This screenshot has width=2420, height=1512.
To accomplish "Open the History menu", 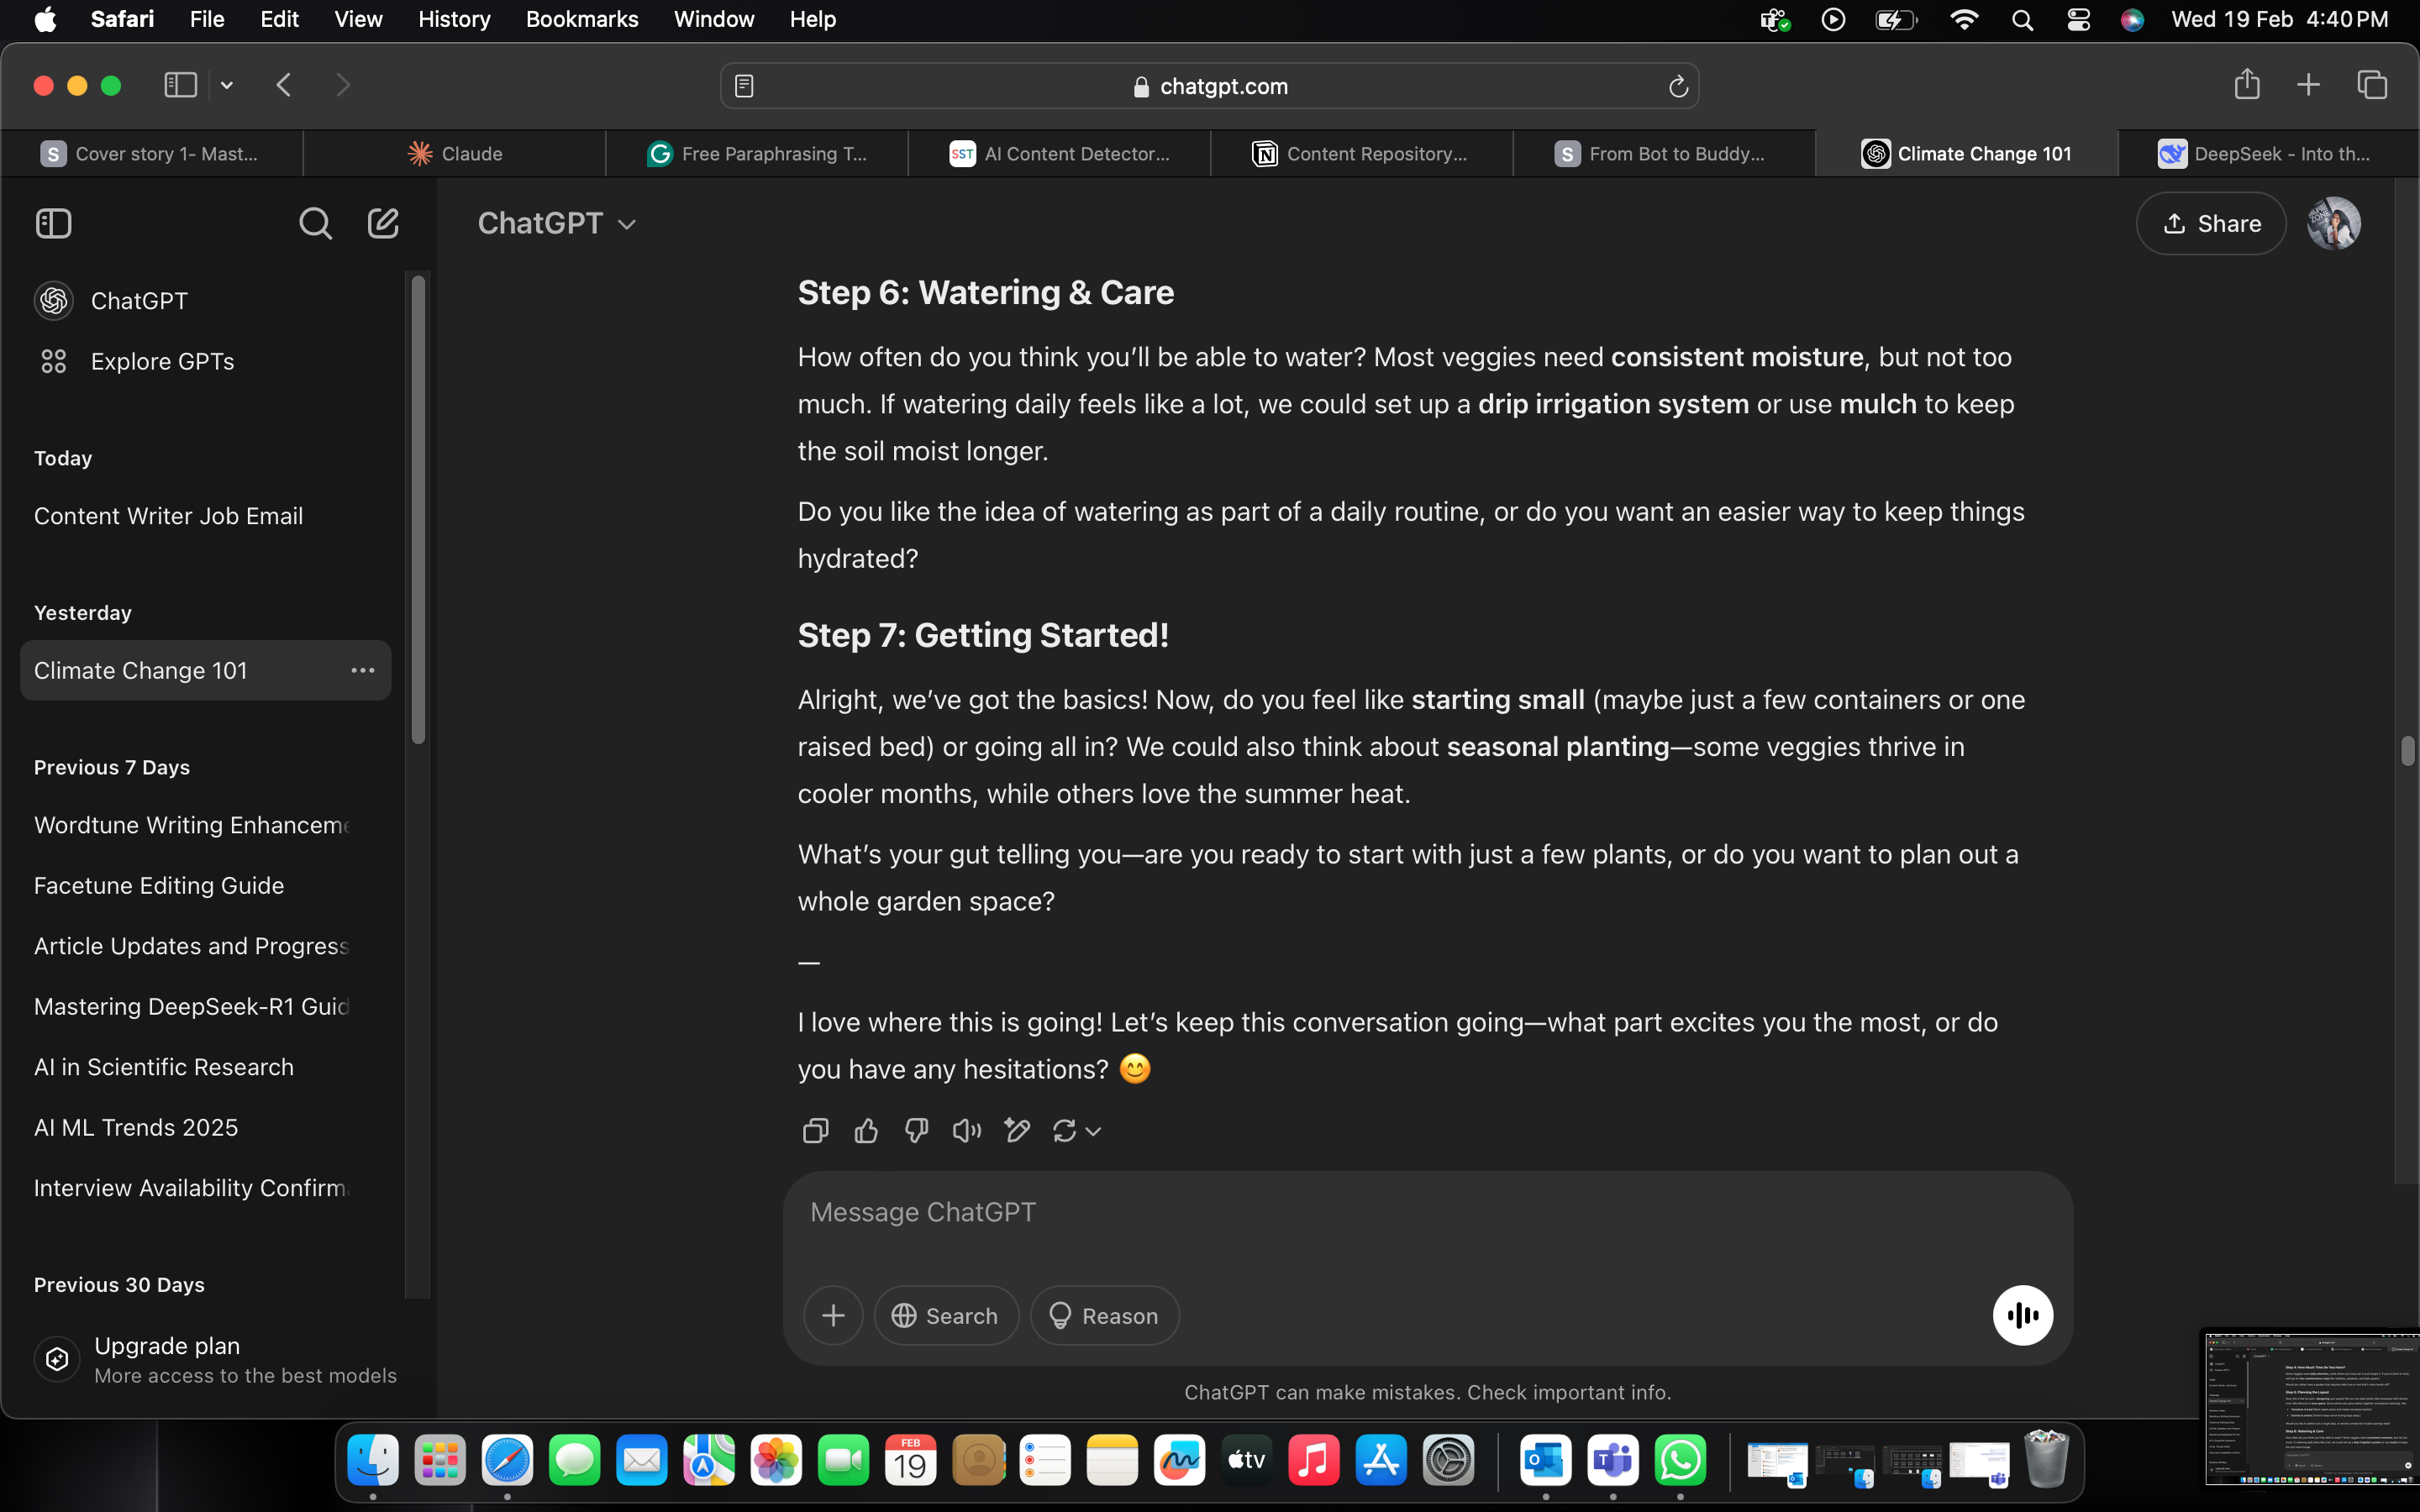I will pos(454,19).
